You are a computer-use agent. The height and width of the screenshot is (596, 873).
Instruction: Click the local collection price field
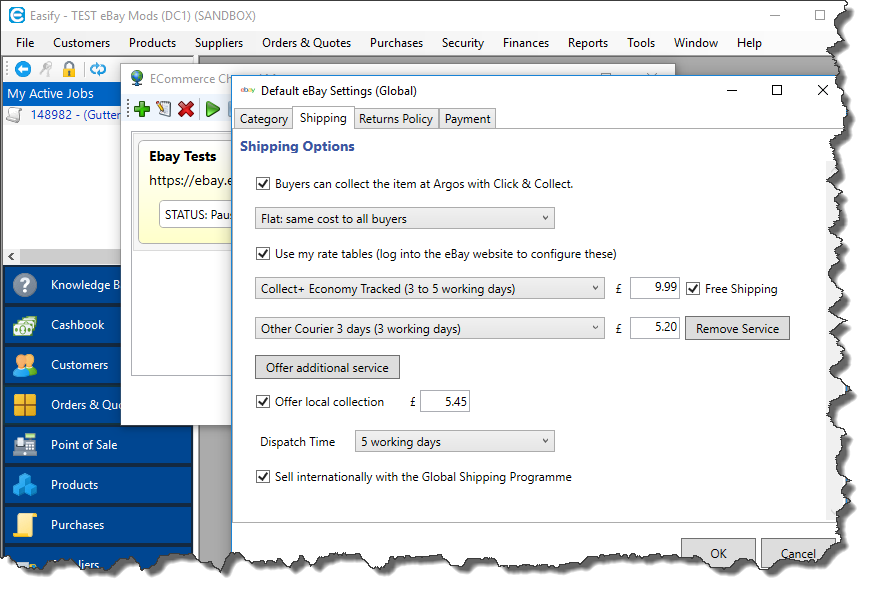coord(445,402)
